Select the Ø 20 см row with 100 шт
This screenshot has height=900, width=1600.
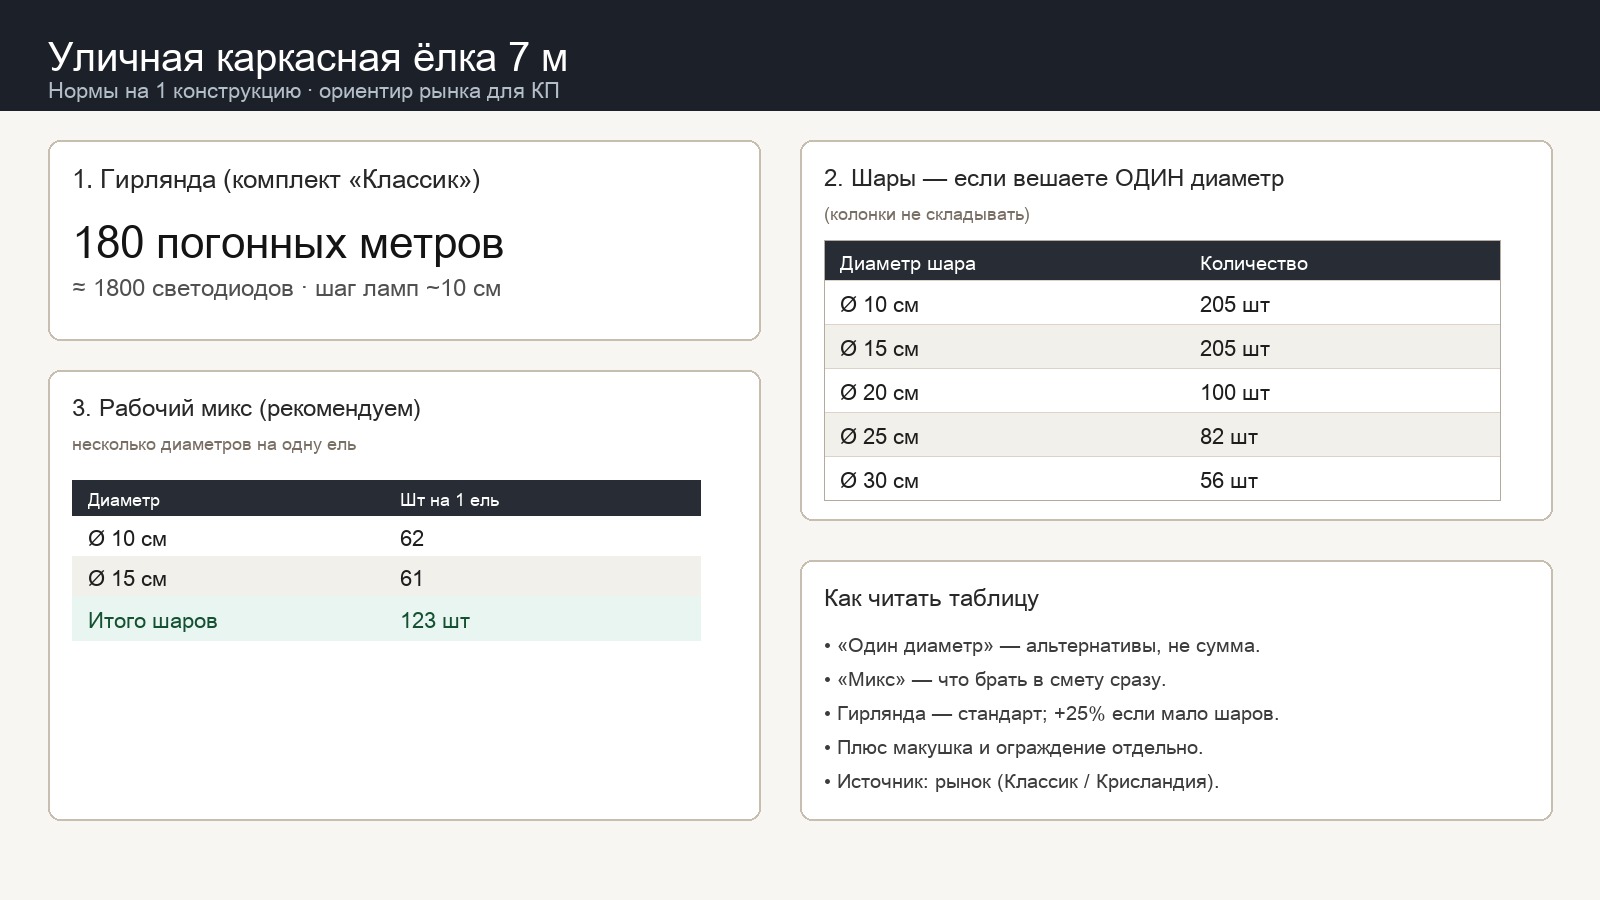coord(1162,391)
